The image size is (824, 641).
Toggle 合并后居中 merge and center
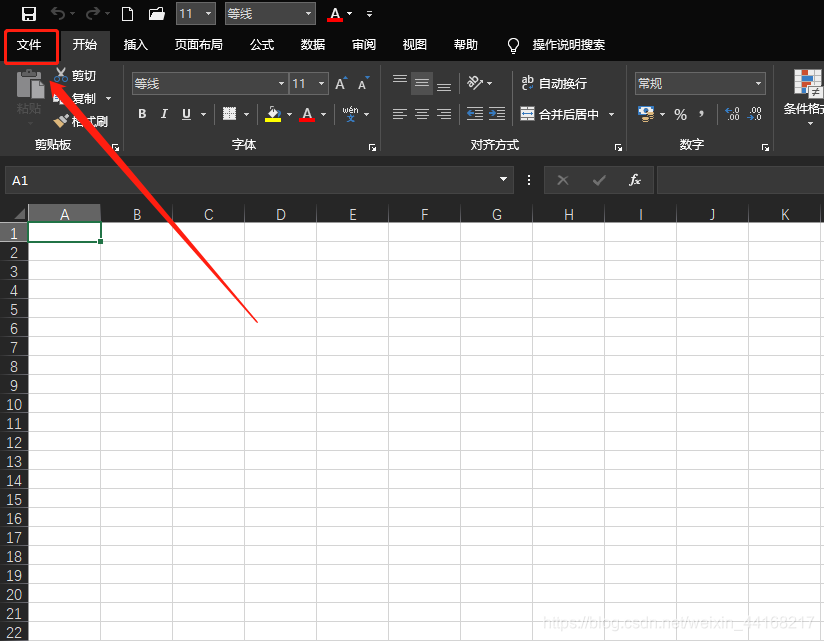560,114
